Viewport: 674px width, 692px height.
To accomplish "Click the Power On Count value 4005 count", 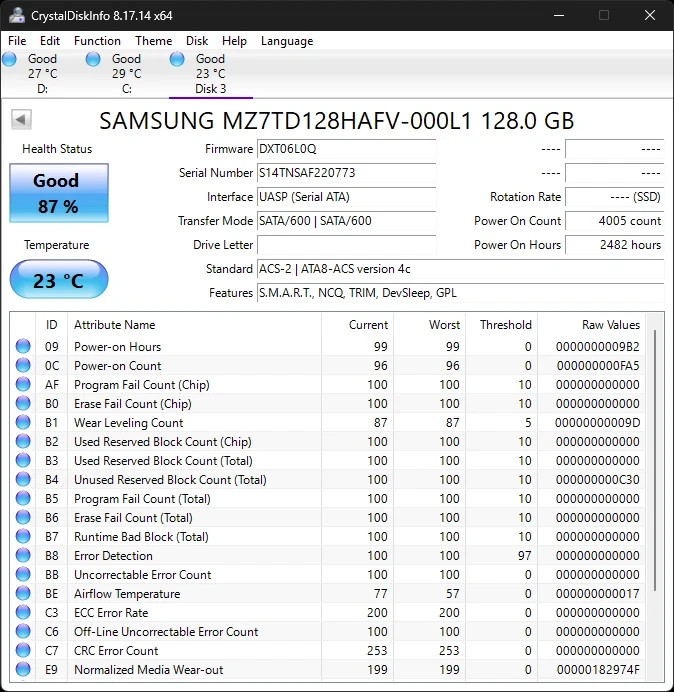I will [x=614, y=221].
